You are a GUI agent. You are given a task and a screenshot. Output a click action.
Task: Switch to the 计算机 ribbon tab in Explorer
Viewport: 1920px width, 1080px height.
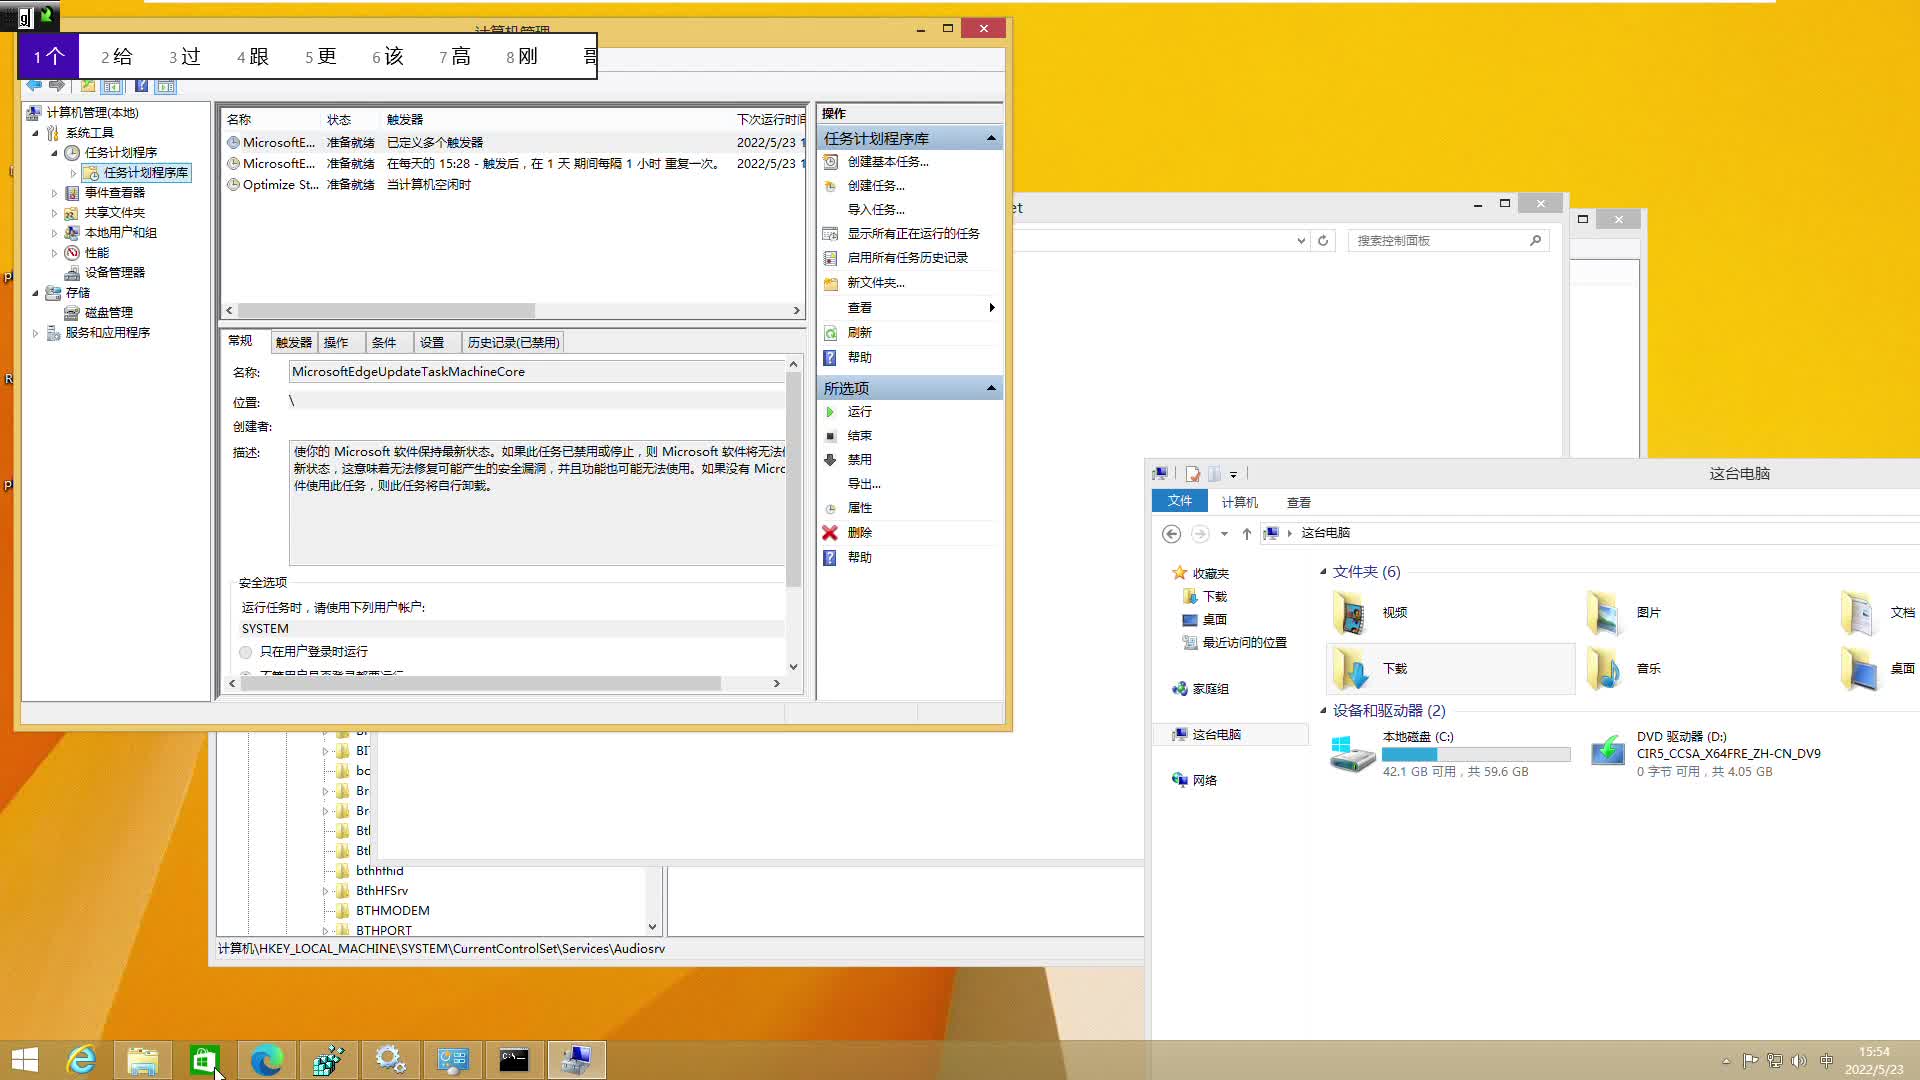pyautogui.click(x=1239, y=501)
